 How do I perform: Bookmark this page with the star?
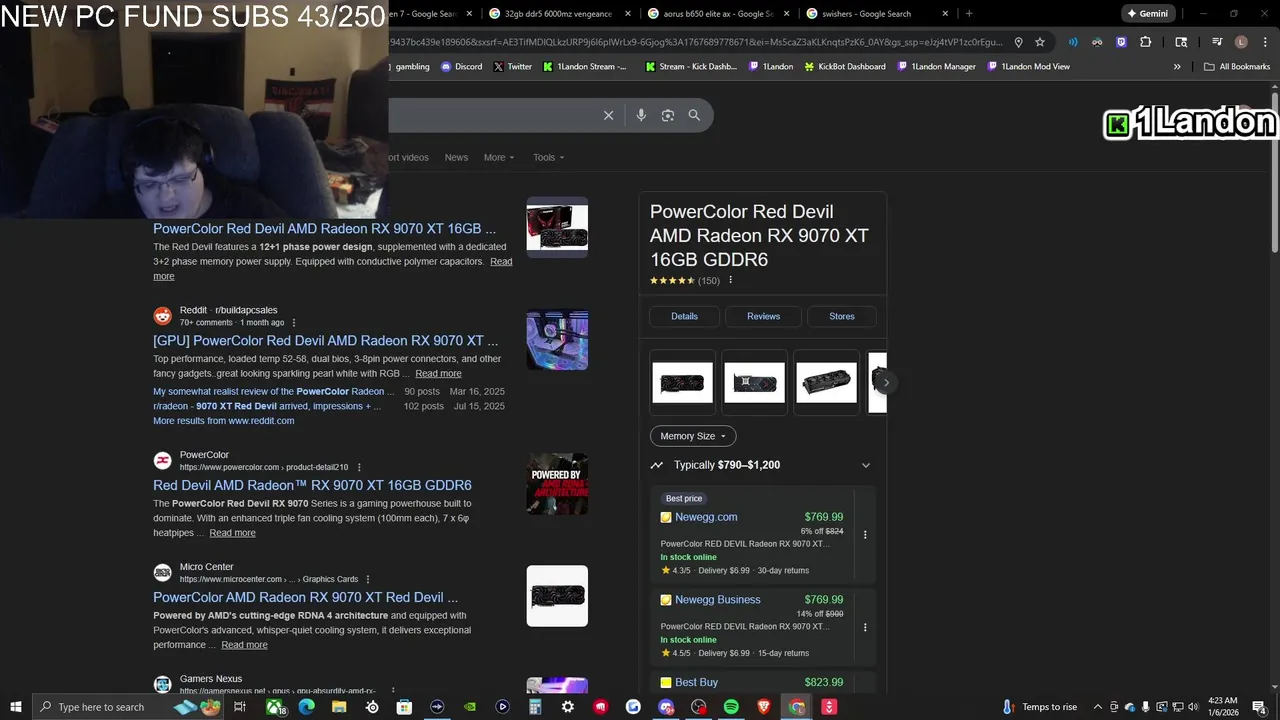[x=1040, y=42]
